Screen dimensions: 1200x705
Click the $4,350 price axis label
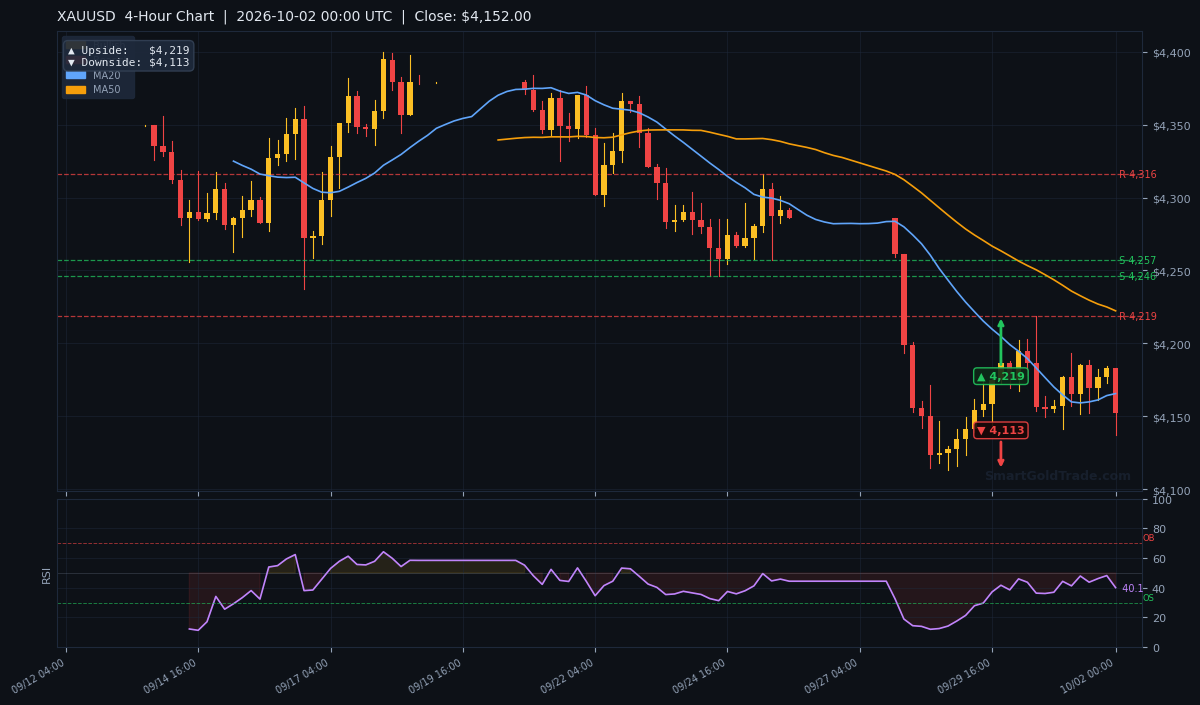point(1171,125)
